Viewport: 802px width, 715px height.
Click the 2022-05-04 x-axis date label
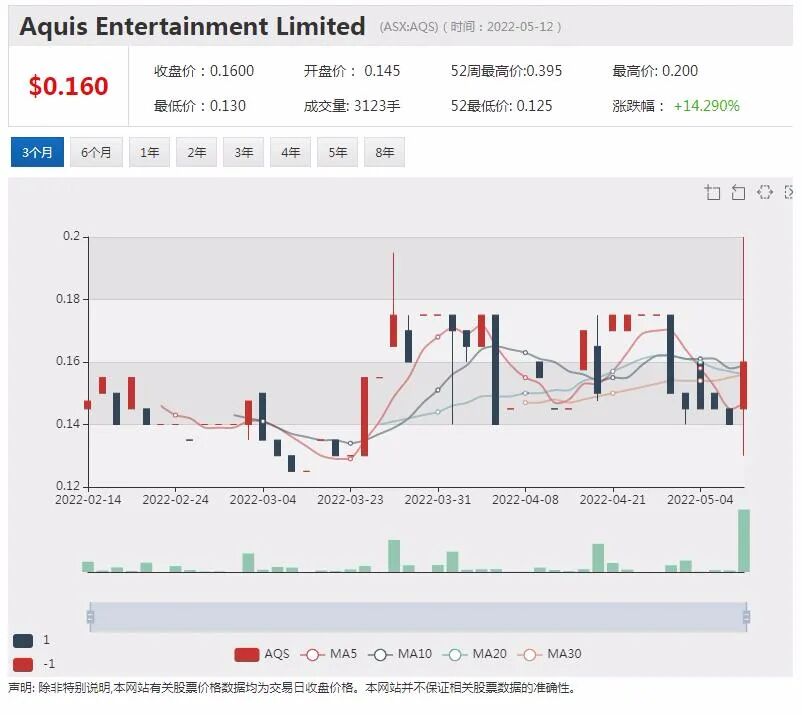click(700, 500)
